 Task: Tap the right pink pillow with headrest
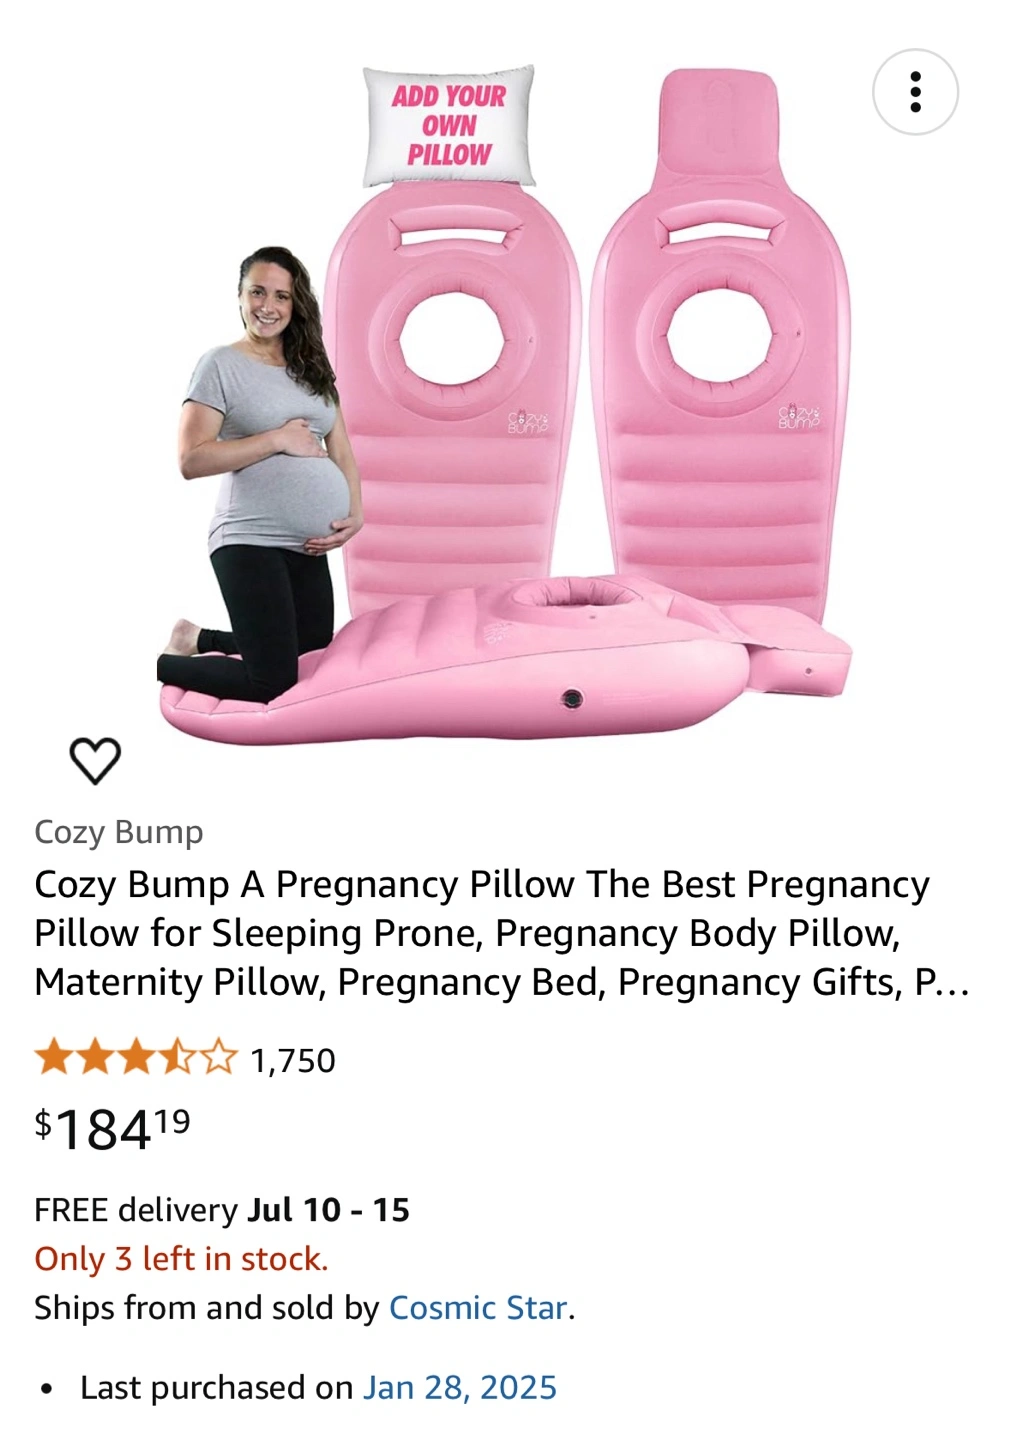(x=722, y=350)
